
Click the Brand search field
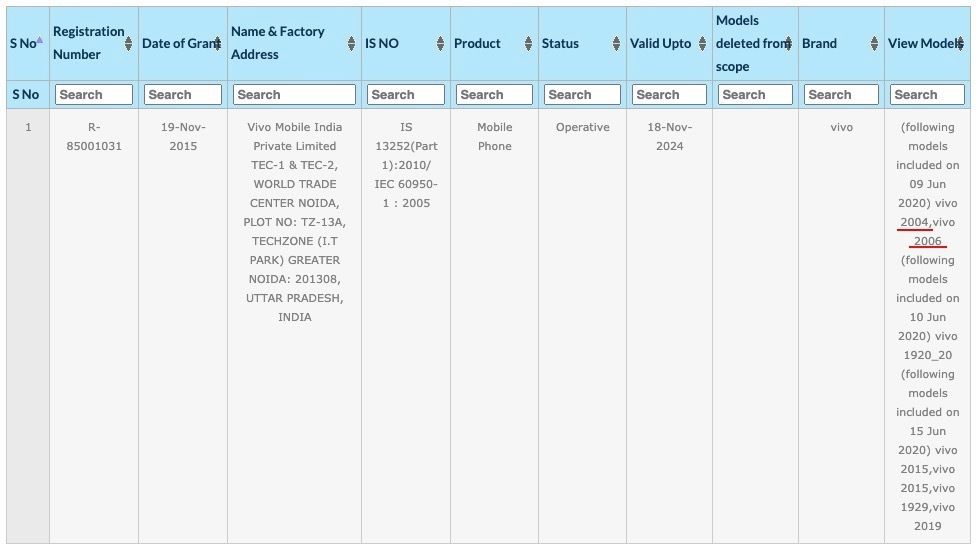click(842, 95)
